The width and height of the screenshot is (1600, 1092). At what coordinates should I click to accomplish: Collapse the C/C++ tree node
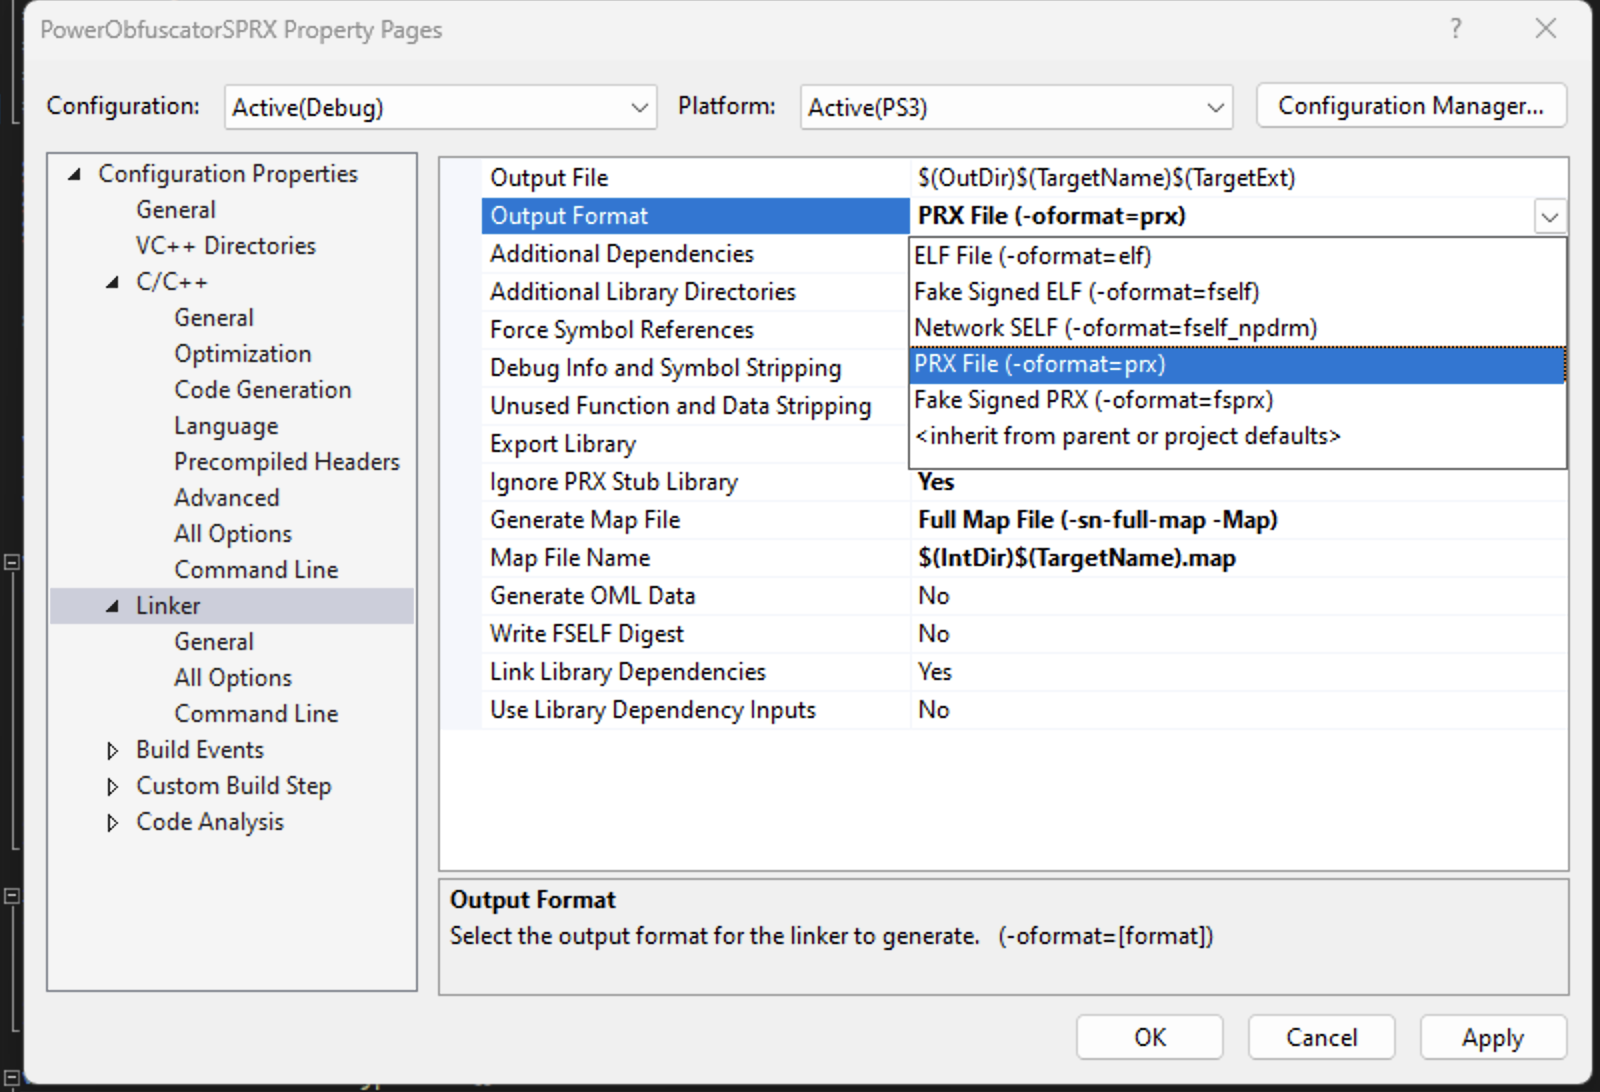pyautogui.click(x=113, y=282)
